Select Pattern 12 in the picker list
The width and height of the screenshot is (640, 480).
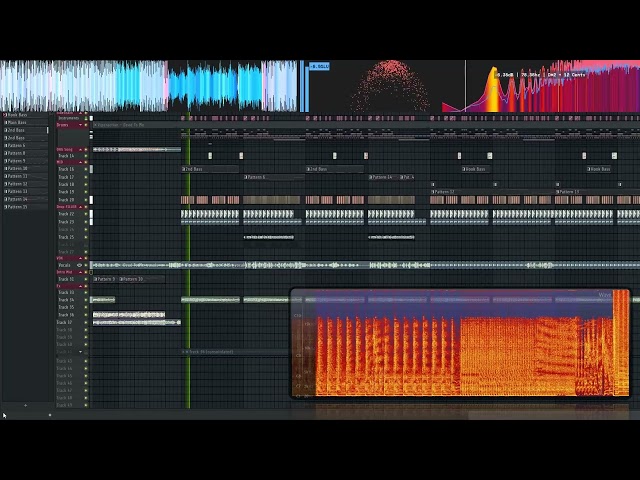click(25, 184)
